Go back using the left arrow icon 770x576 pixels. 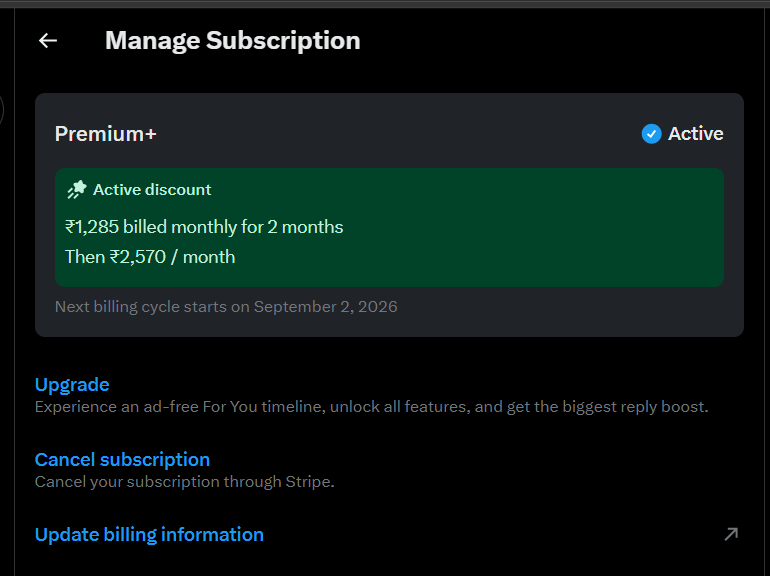click(x=48, y=40)
